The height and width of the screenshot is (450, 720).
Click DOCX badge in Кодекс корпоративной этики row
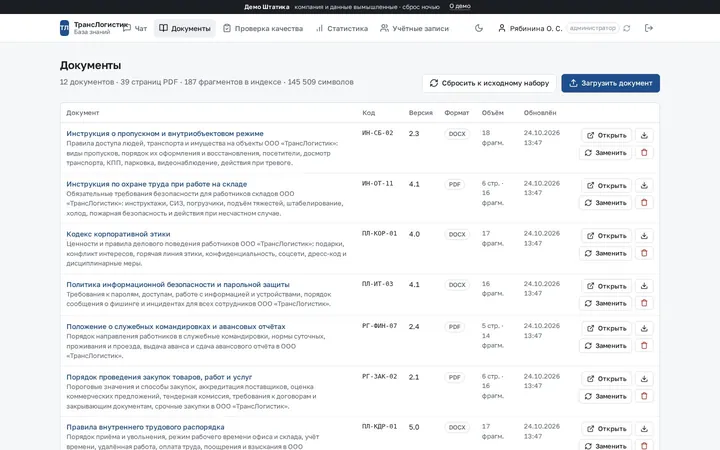457,234
